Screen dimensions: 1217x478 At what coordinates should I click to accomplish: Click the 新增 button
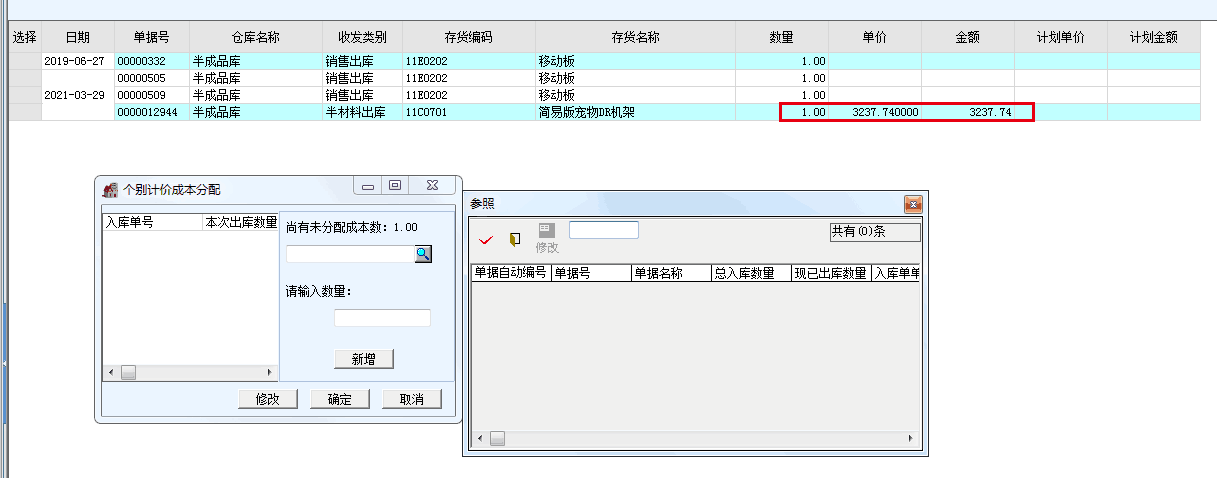(364, 359)
